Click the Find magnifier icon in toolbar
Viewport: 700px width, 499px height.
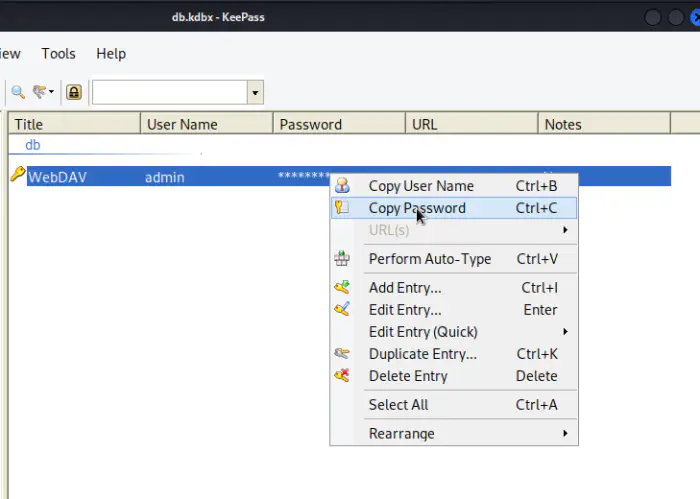(17, 92)
